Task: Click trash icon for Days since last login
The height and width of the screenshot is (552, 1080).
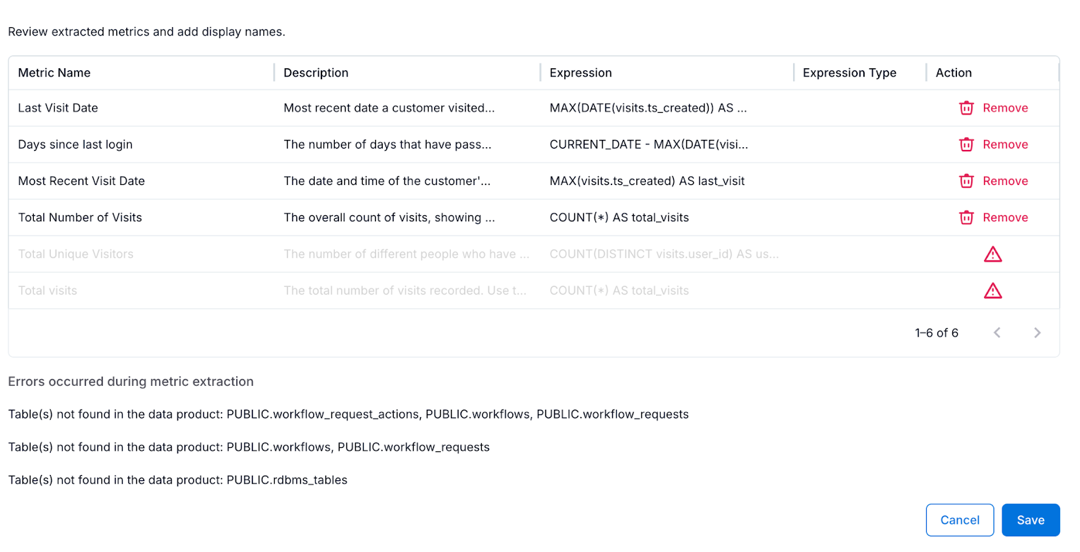Action: [966, 144]
